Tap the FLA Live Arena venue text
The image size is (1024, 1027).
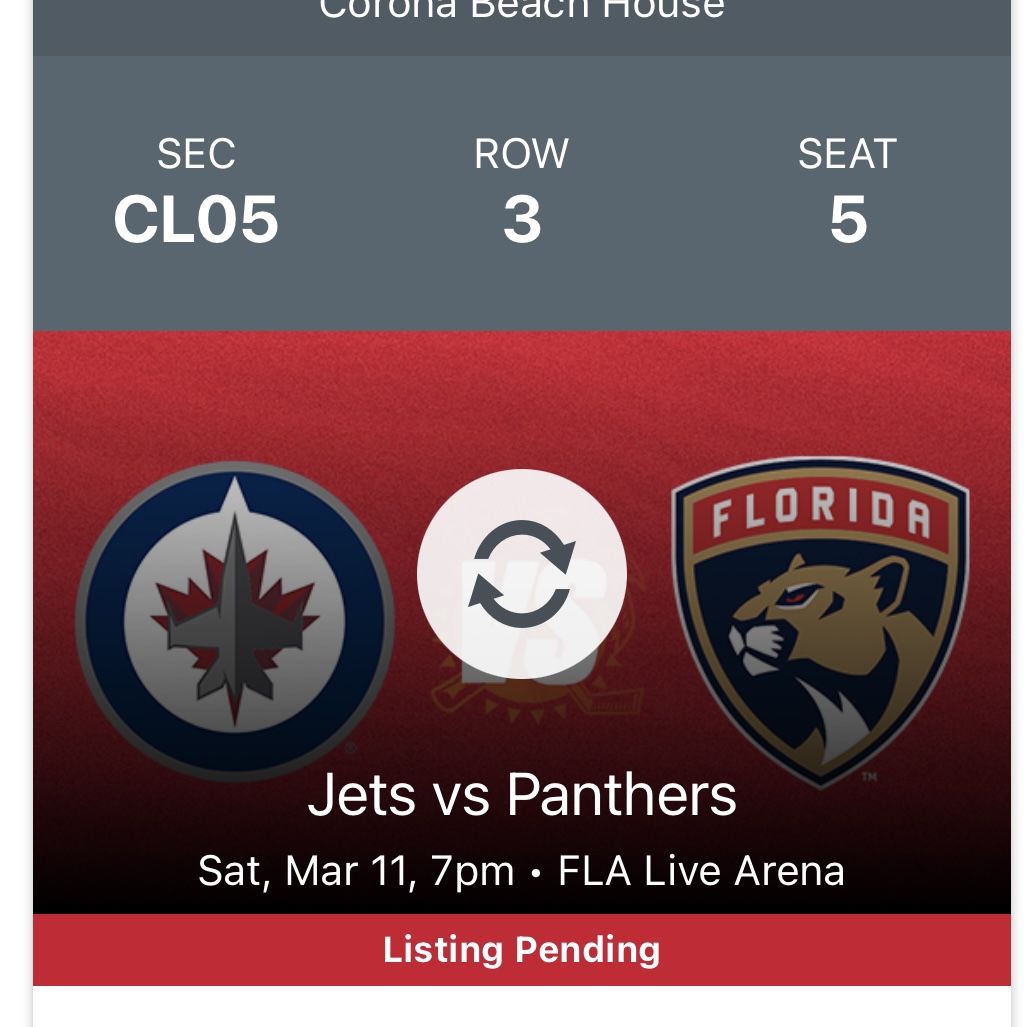coord(701,871)
